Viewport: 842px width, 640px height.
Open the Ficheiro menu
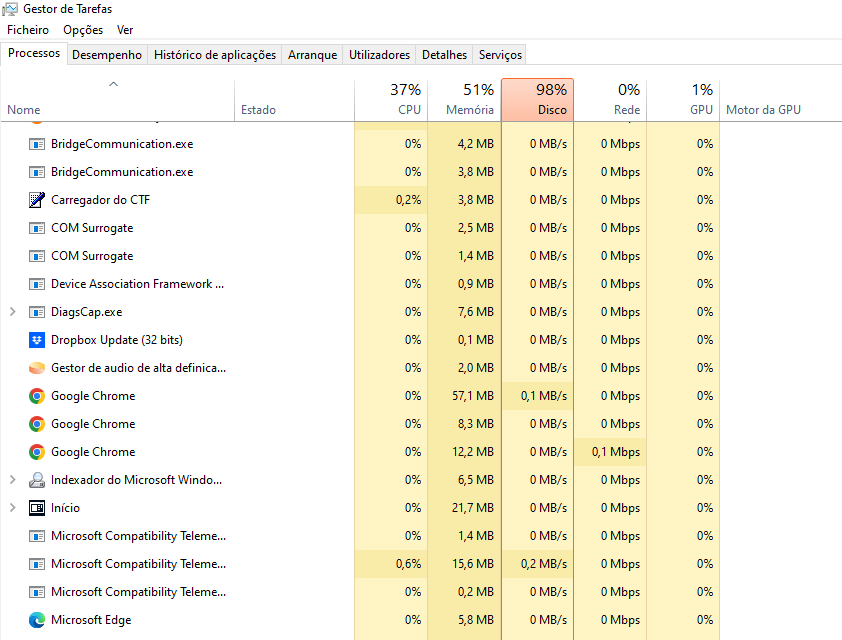(28, 30)
